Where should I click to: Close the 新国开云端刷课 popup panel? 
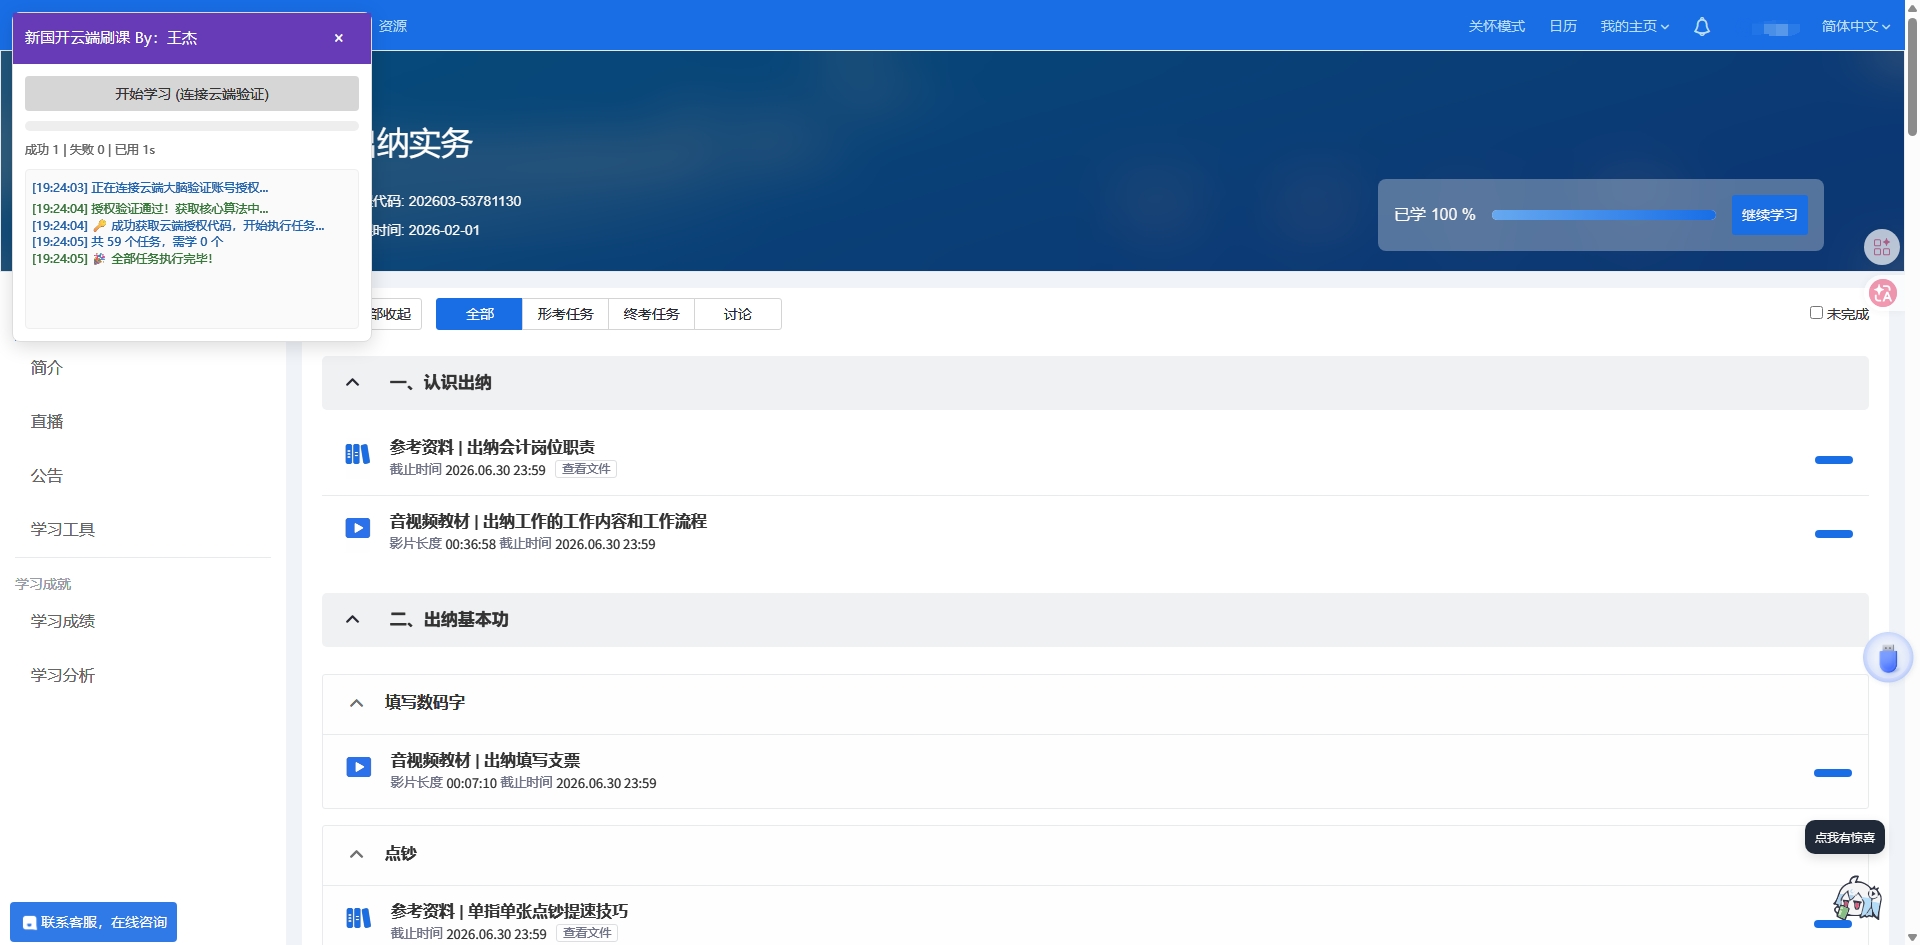[x=339, y=38]
